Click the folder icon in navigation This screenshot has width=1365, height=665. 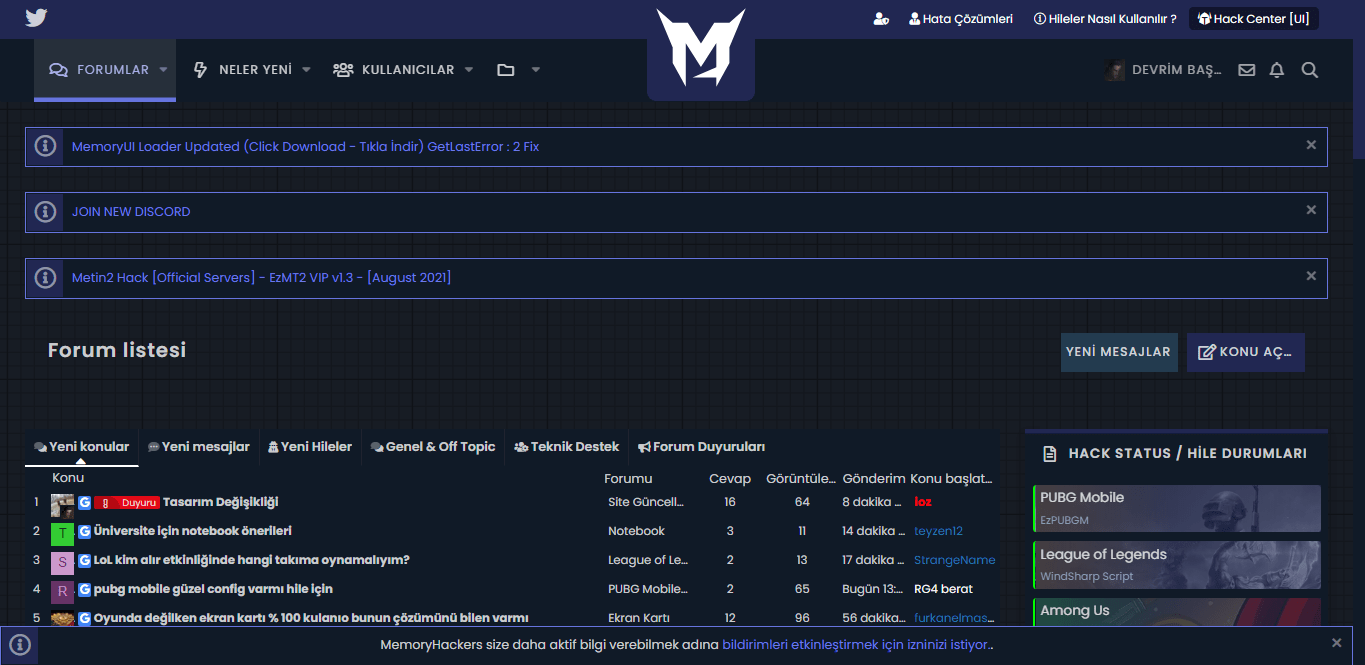(x=506, y=70)
